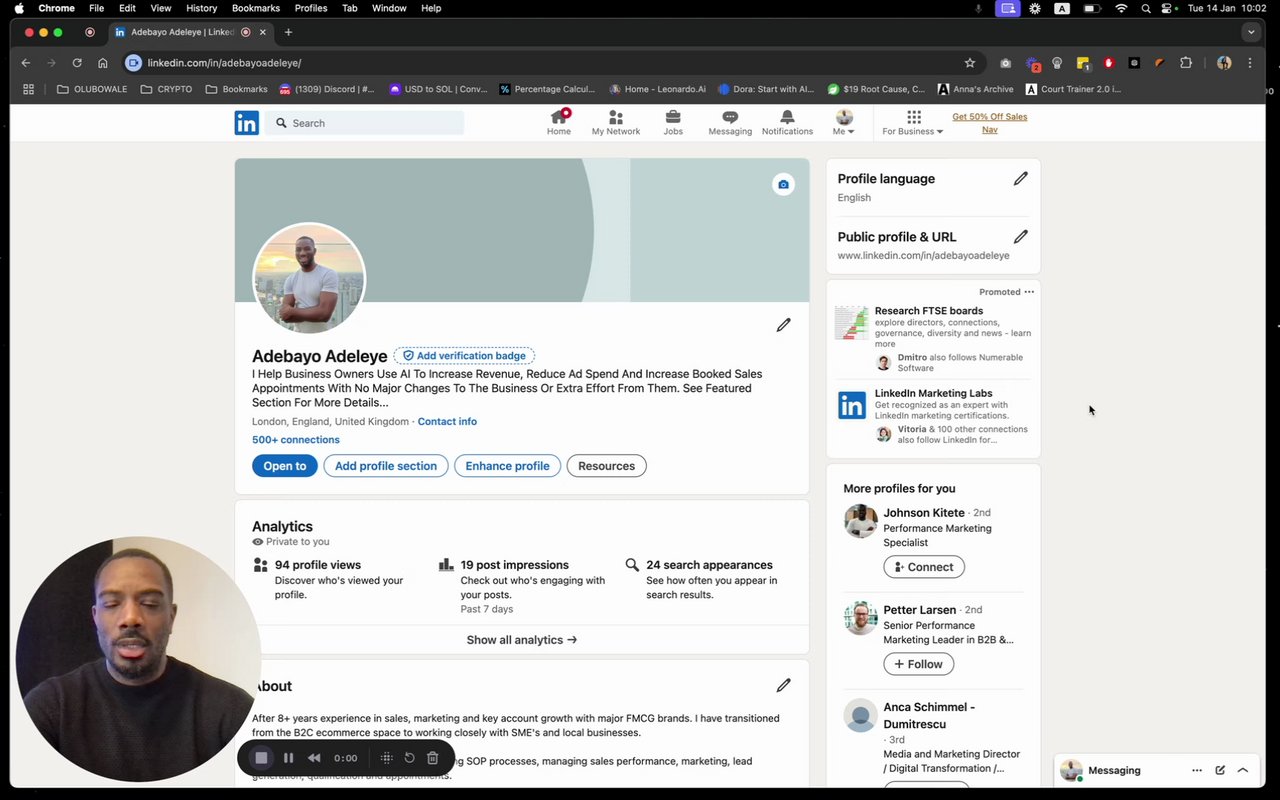Edit the About section with pencil icon
This screenshot has width=1280, height=800.
point(783,685)
